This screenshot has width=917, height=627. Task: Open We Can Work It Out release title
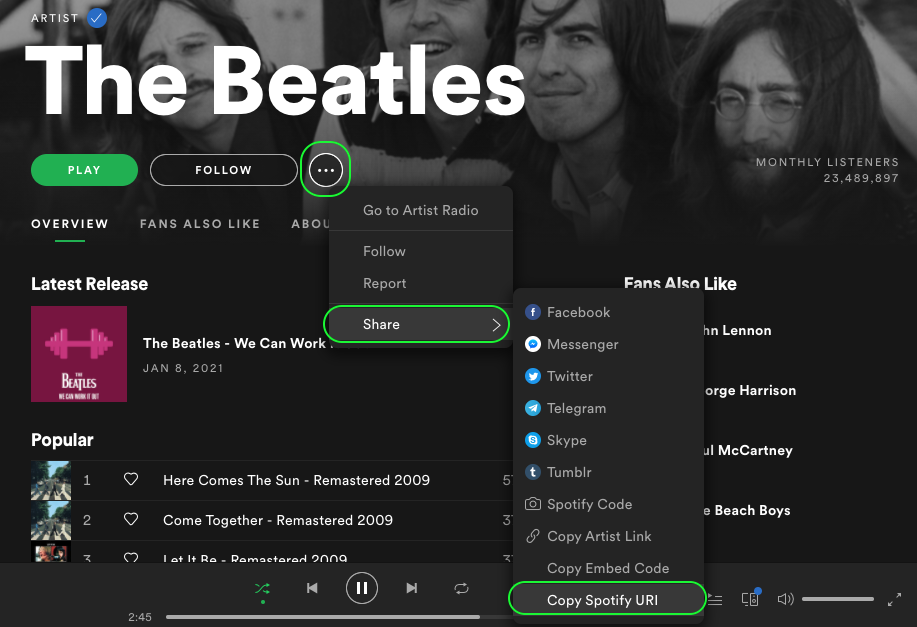(235, 343)
